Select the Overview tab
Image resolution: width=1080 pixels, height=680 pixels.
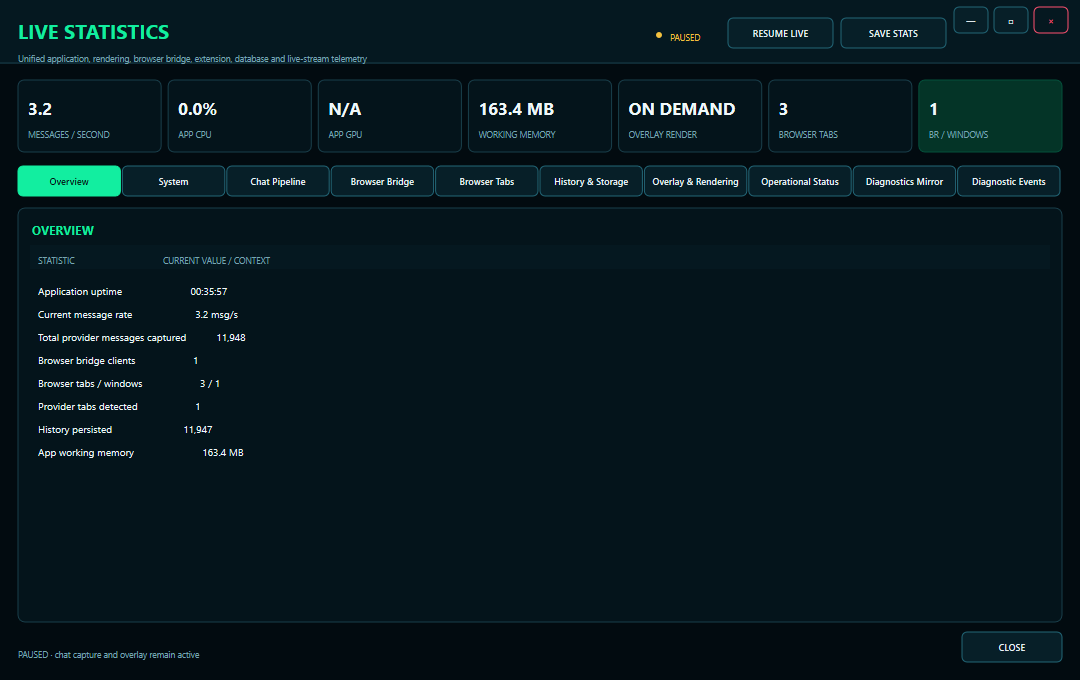tap(69, 181)
